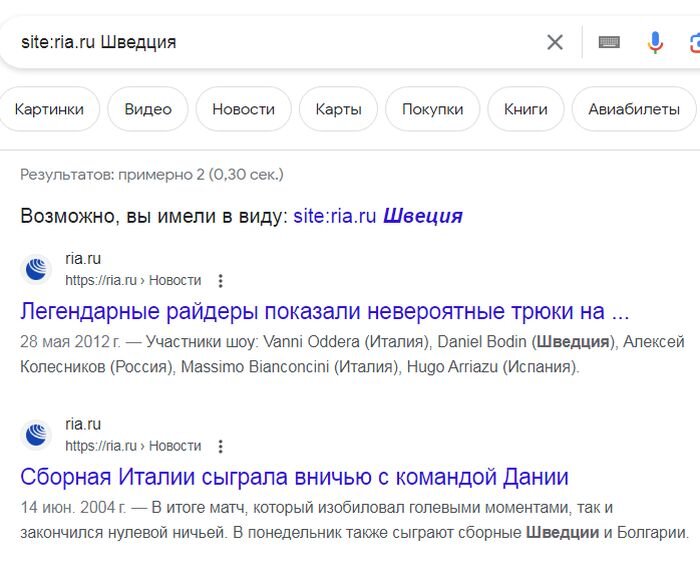Image resolution: width=700 pixels, height=561 pixels.
Task: Click the https://ria.ru › Новости URL of the second result
Action: (133, 446)
